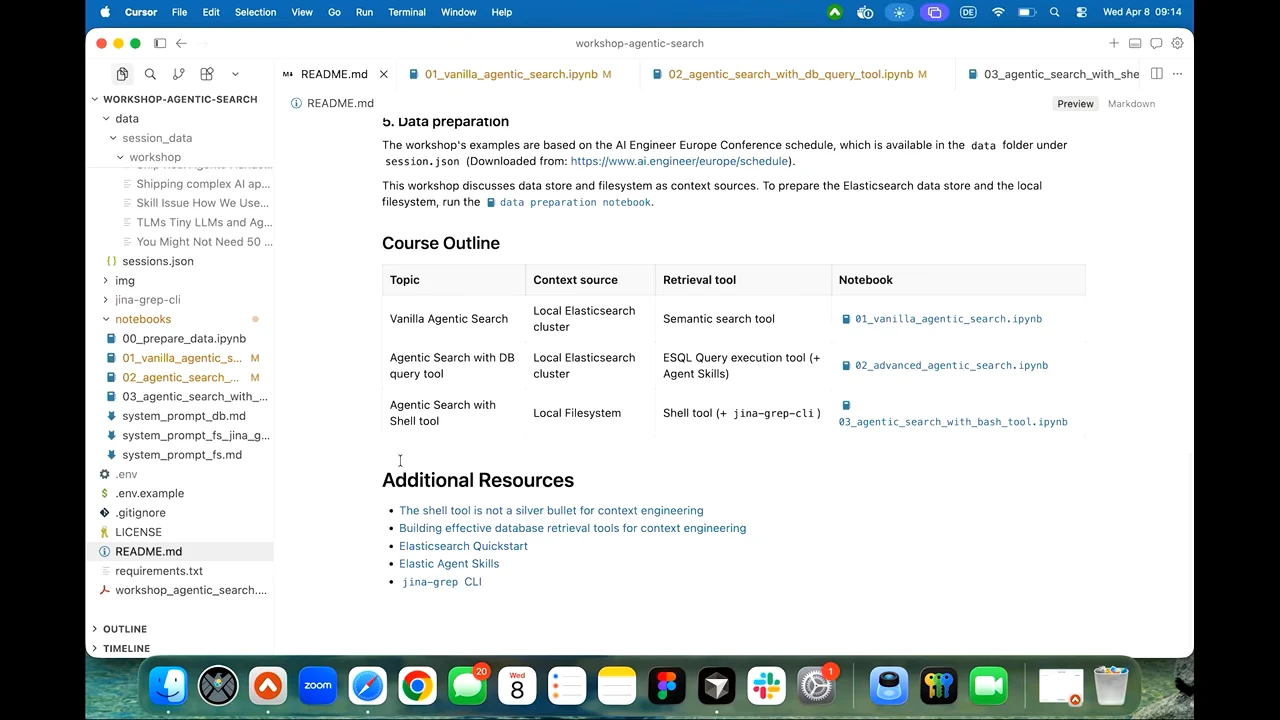This screenshot has height=720, width=1280.
Task: Split the editor to the right
Action: [x=1156, y=74]
